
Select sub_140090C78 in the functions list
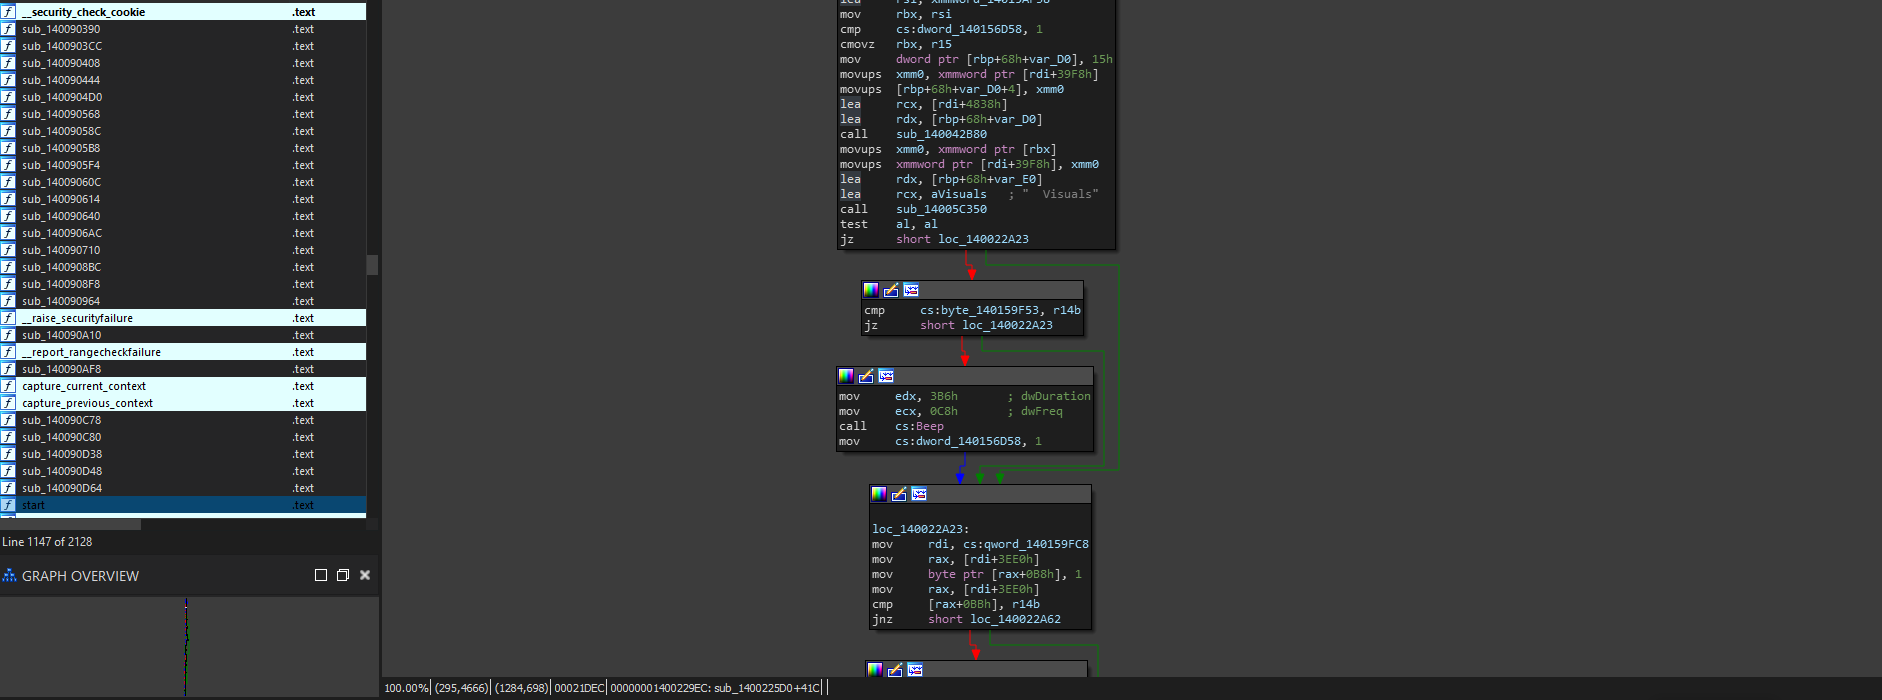pyautogui.click(x=61, y=420)
